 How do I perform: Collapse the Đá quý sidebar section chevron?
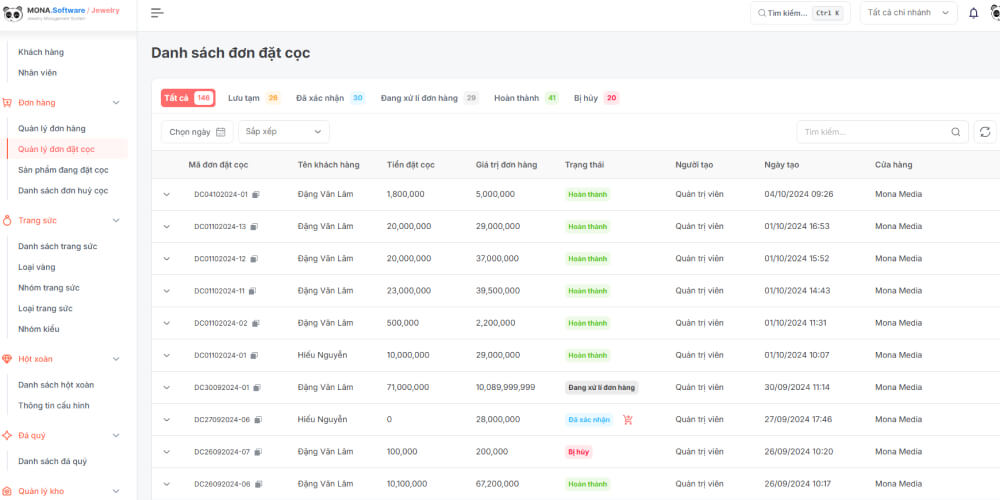(x=116, y=436)
